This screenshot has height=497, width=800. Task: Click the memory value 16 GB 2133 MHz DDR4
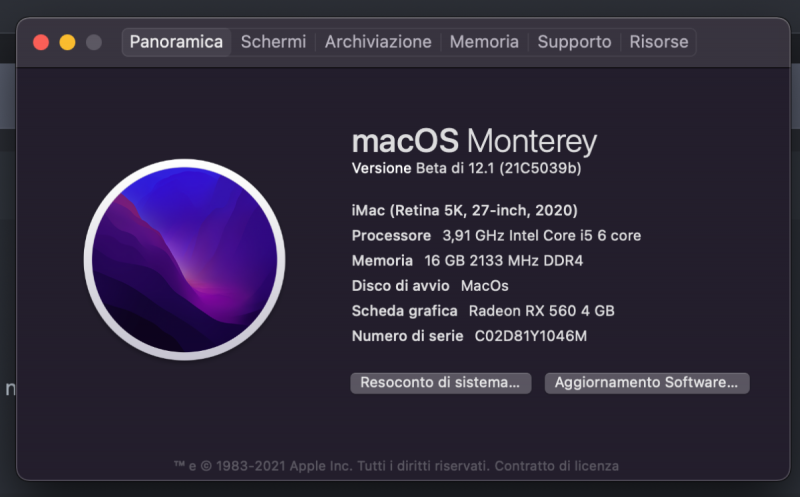point(504,261)
